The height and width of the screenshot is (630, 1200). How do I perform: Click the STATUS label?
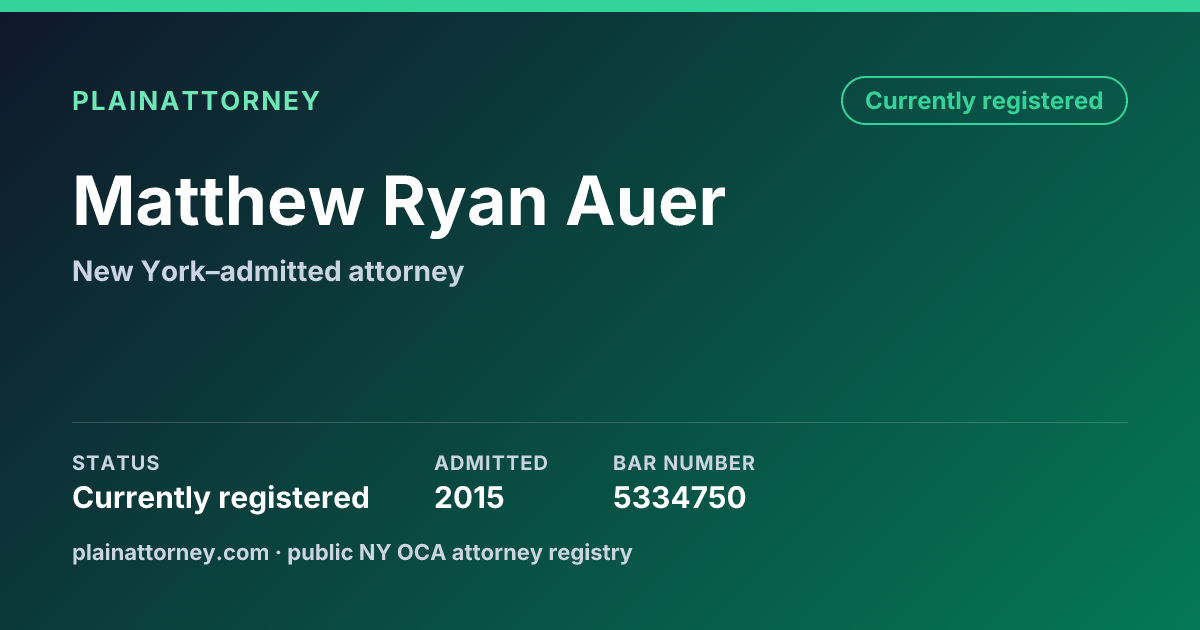[x=116, y=463]
